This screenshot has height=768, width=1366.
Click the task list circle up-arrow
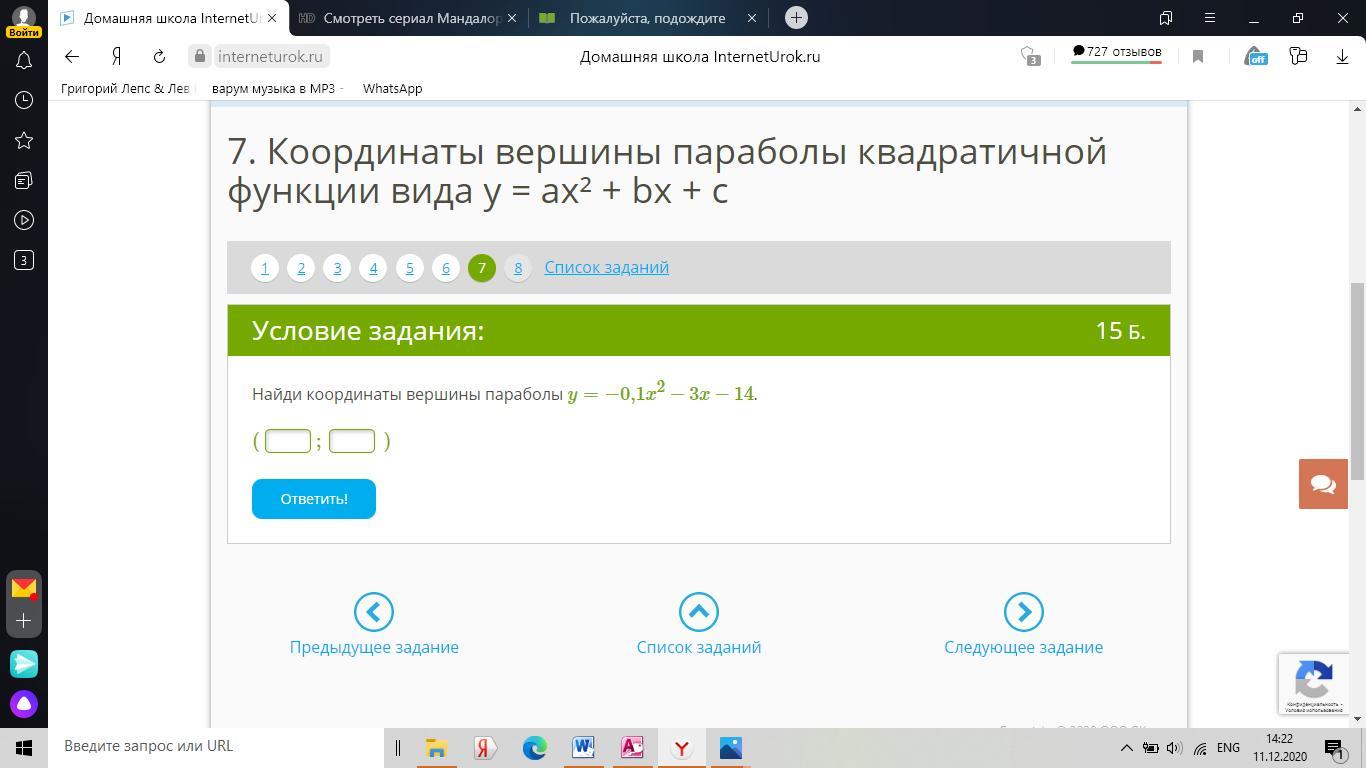click(699, 612)
